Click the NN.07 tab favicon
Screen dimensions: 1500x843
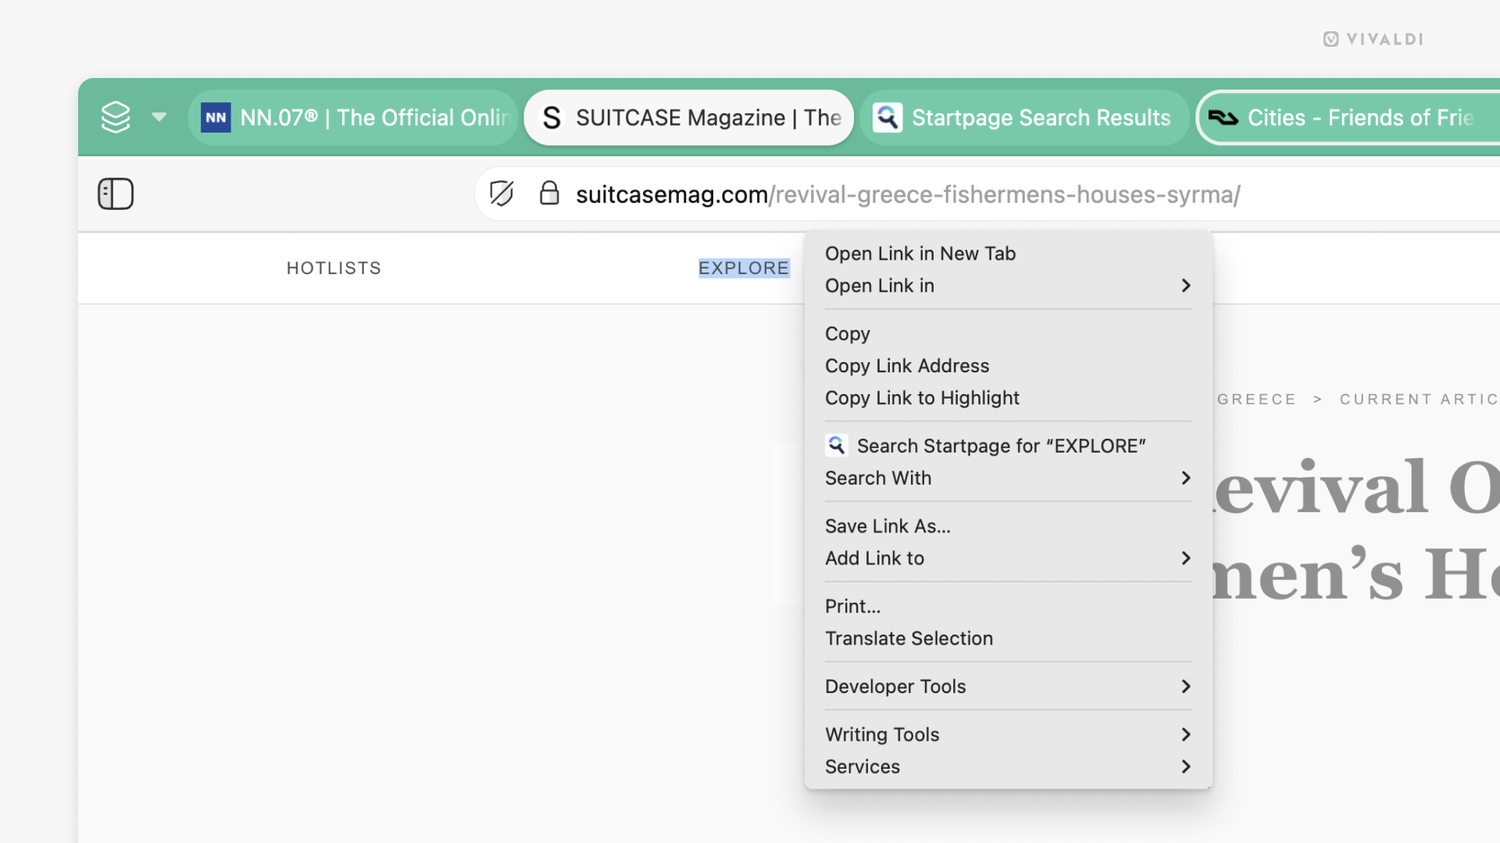(x=216, y=117)
